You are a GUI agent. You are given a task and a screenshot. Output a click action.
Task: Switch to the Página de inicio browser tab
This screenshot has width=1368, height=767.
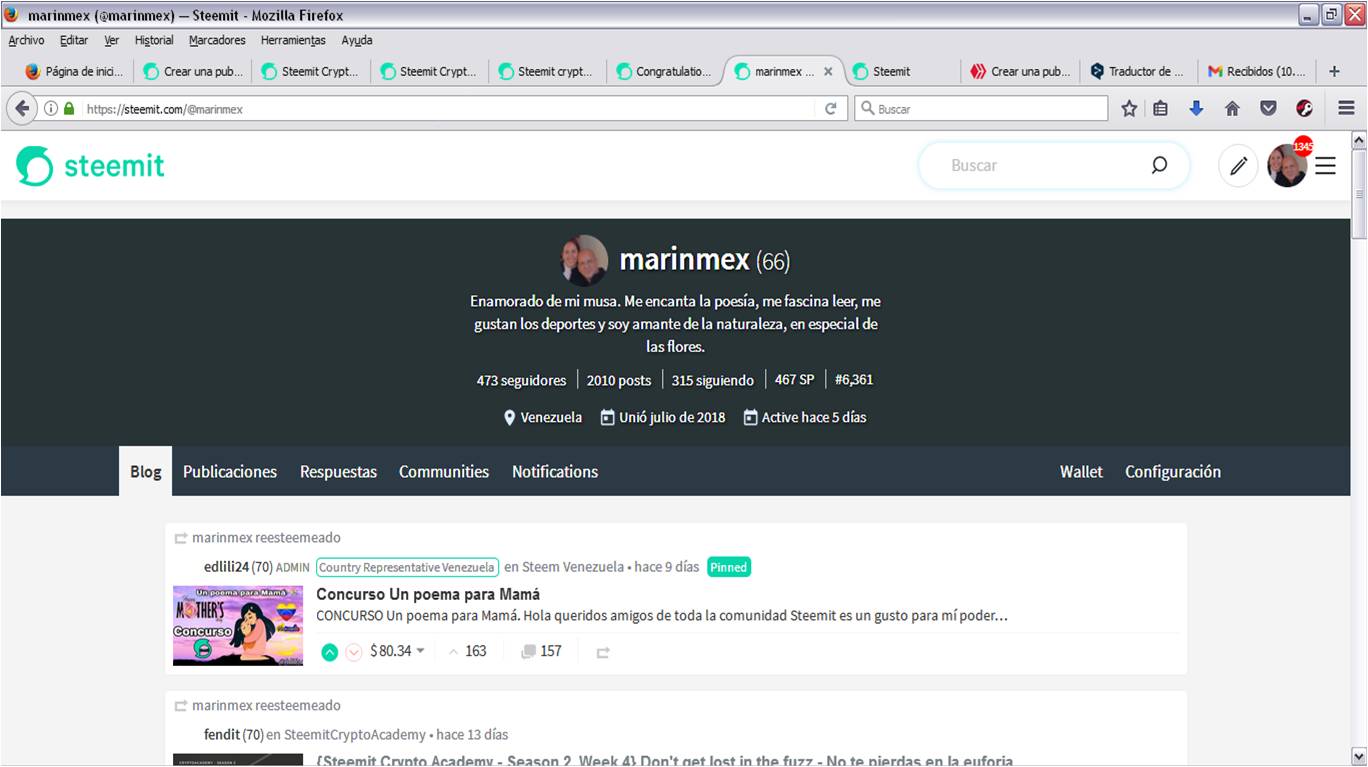click(x=73, y=71)
